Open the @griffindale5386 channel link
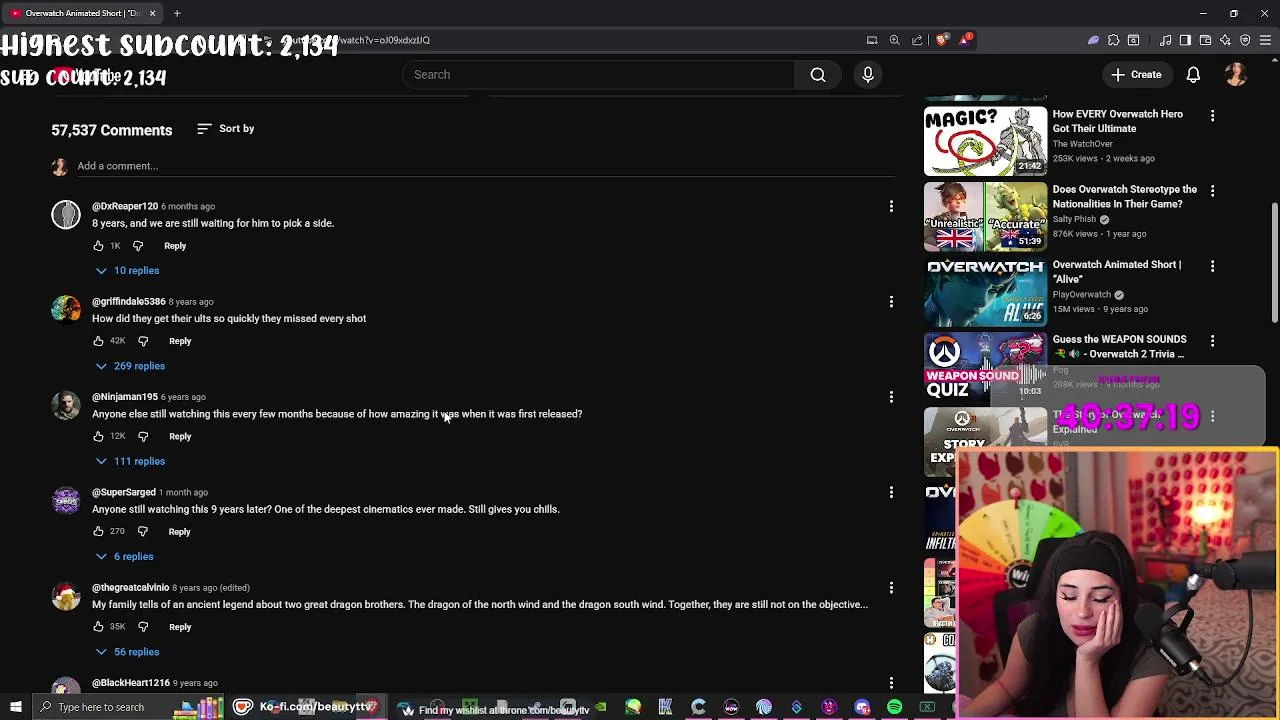This screenshot has height=720, width=1280. (128, 302)
